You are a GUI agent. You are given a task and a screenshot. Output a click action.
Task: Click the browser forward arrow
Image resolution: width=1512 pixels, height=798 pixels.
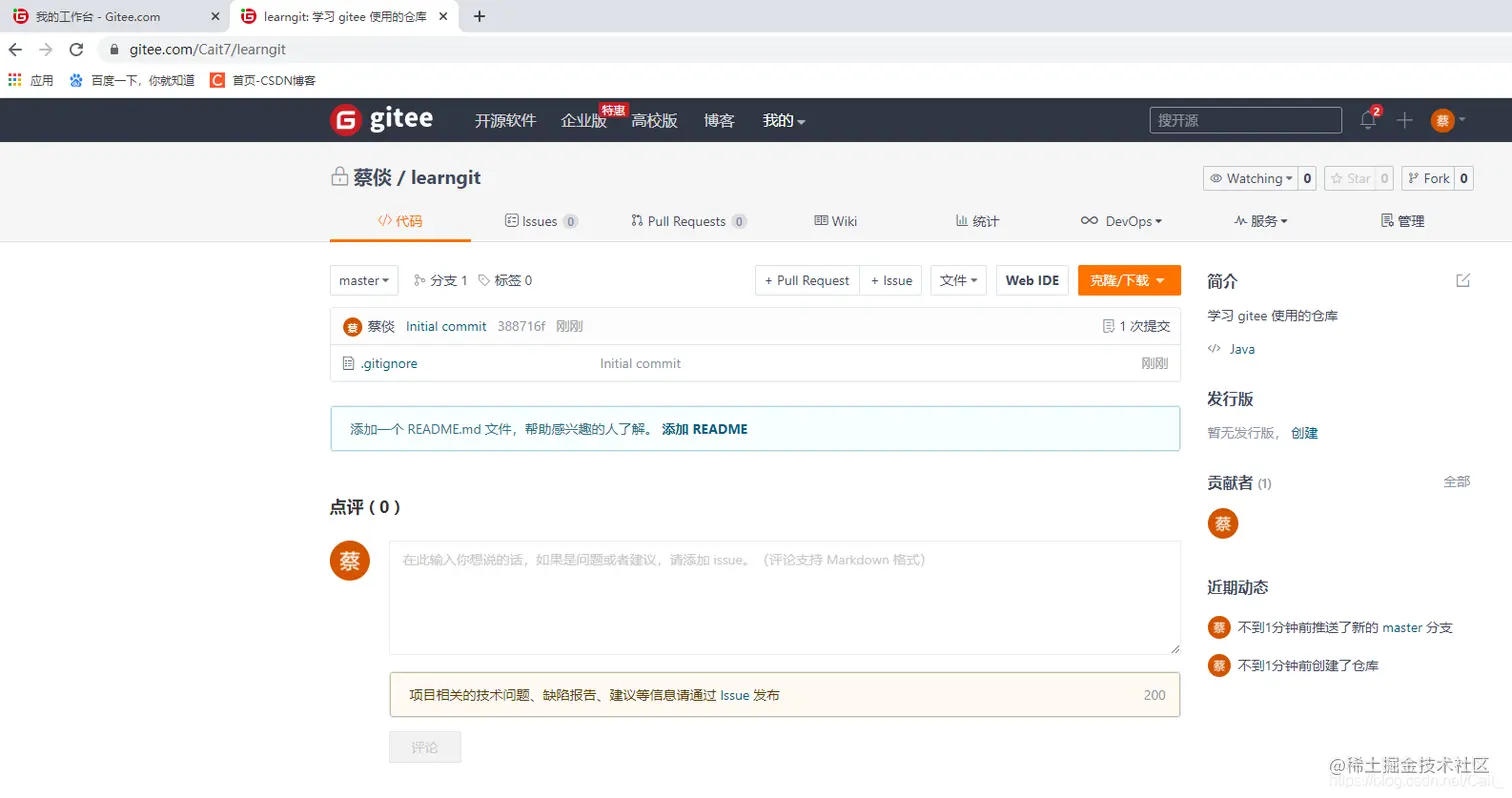click(x=45, y=49)
